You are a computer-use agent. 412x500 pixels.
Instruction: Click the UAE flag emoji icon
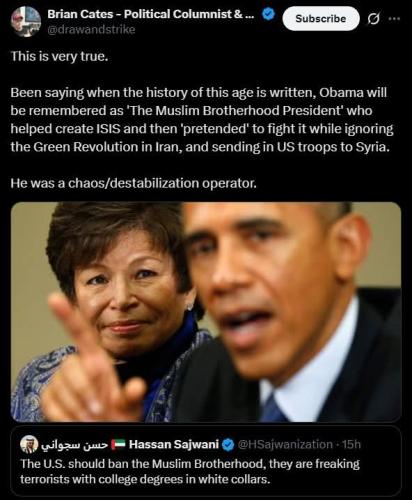pos(118,444)
